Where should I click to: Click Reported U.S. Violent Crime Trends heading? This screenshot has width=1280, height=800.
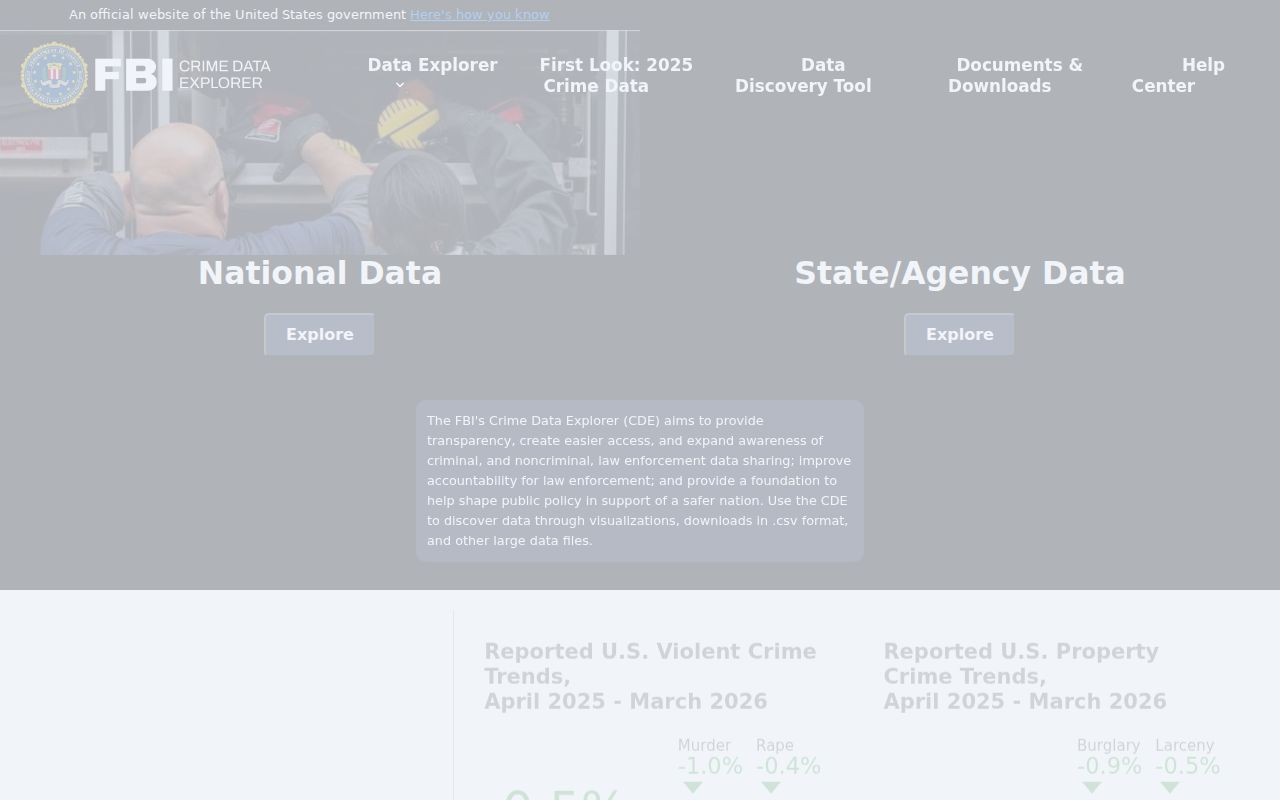650,676
